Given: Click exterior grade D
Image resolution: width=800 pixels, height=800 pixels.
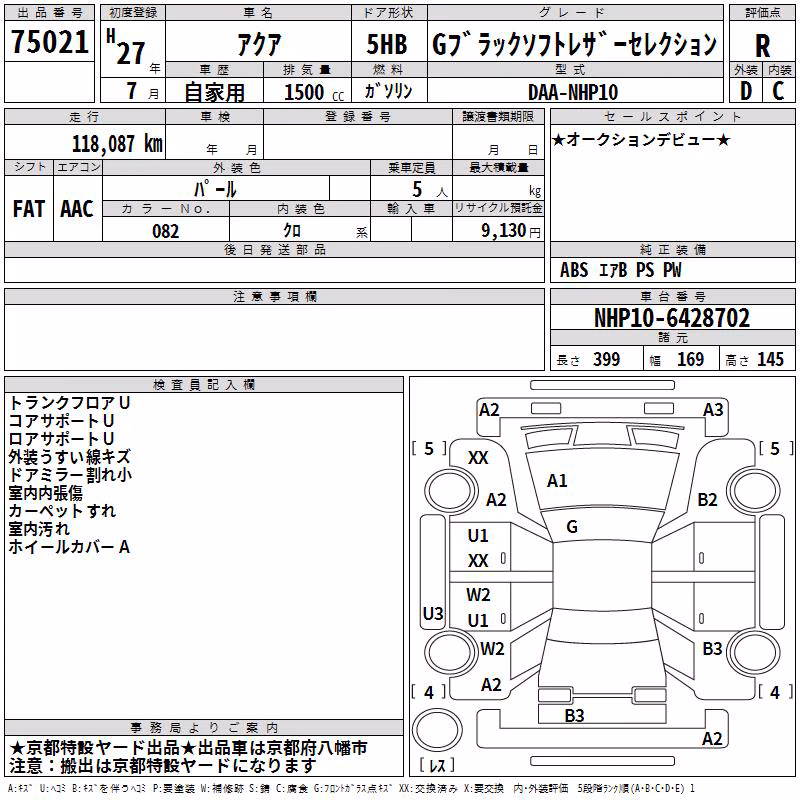Looking at the screenshot, I should 746,91.
